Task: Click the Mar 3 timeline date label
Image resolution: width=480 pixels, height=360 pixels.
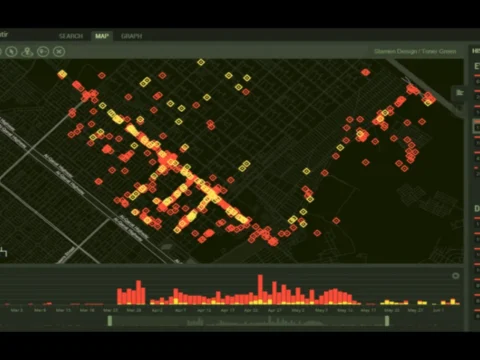Action: click(17, 310)
